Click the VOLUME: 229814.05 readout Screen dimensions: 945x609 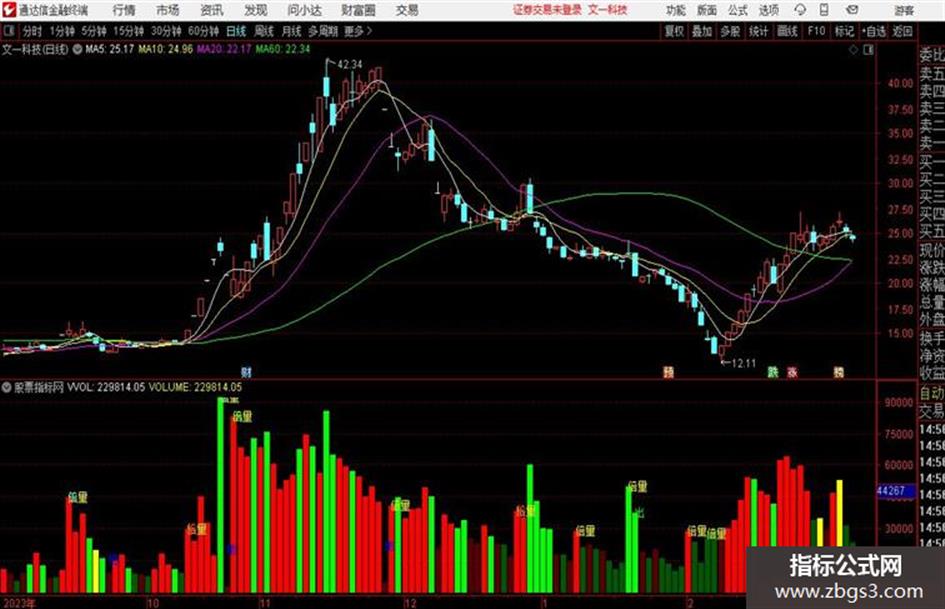tap(195, 387)
